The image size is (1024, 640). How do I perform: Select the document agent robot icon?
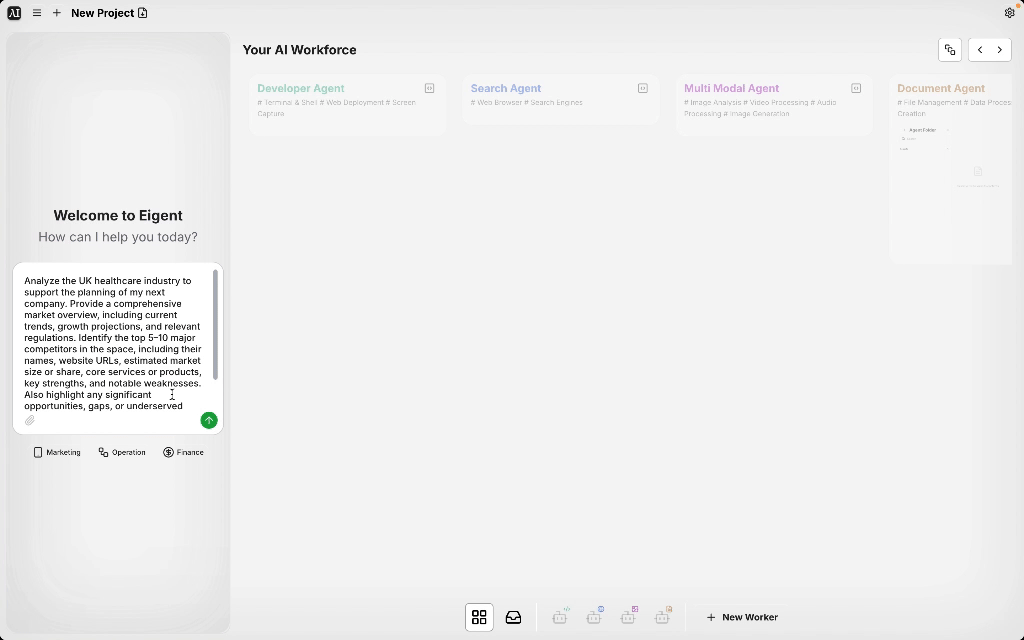point(664,616)
